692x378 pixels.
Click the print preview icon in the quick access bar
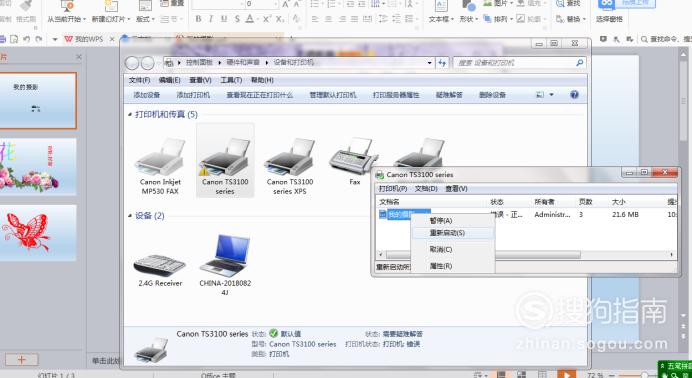coord(14,39)
